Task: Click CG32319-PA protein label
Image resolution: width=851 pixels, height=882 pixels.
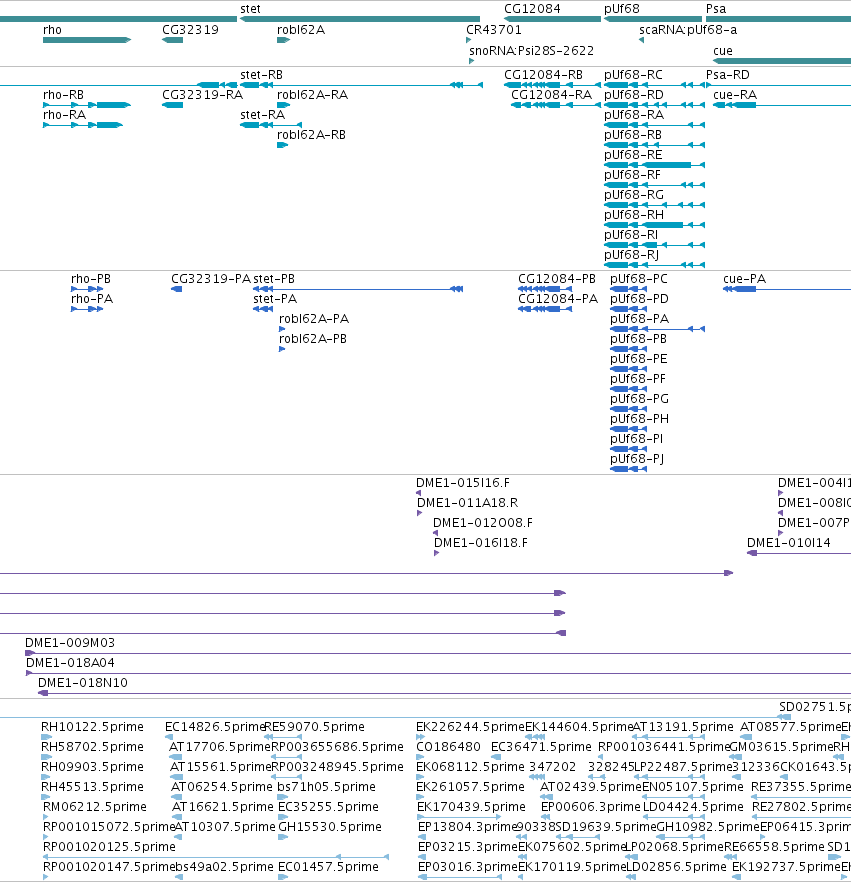Action: pos(211,278)
